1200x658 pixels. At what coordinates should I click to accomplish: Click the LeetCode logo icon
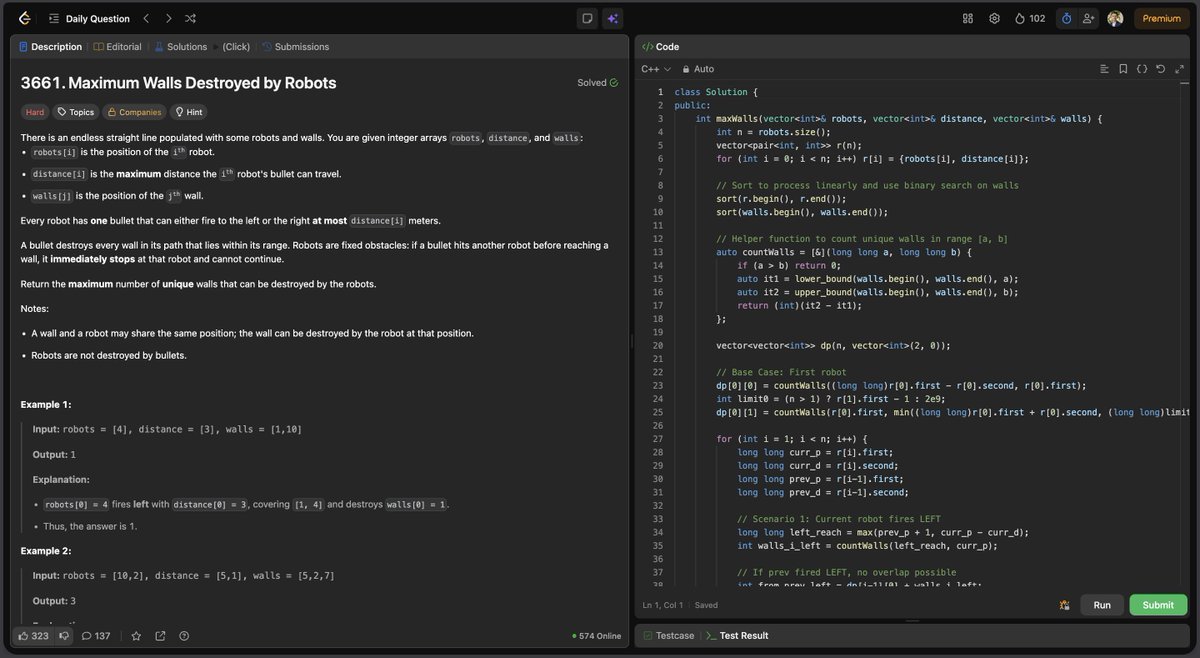coord(24,18)
